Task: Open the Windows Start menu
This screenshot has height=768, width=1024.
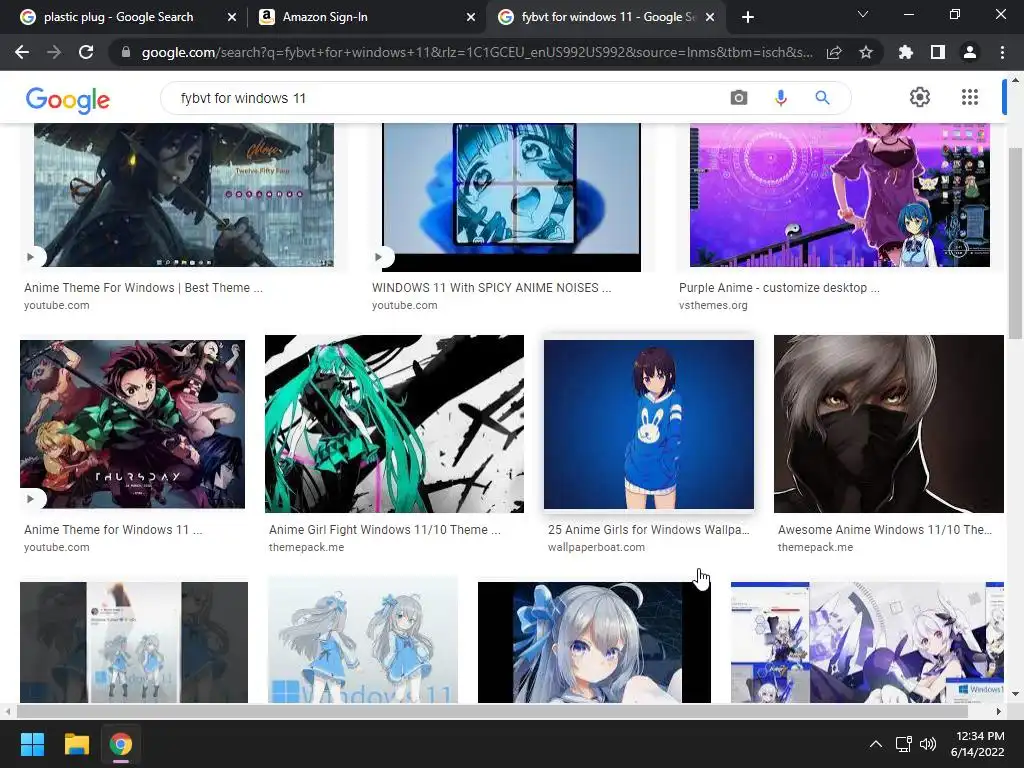Action: (x=32, y=744)
